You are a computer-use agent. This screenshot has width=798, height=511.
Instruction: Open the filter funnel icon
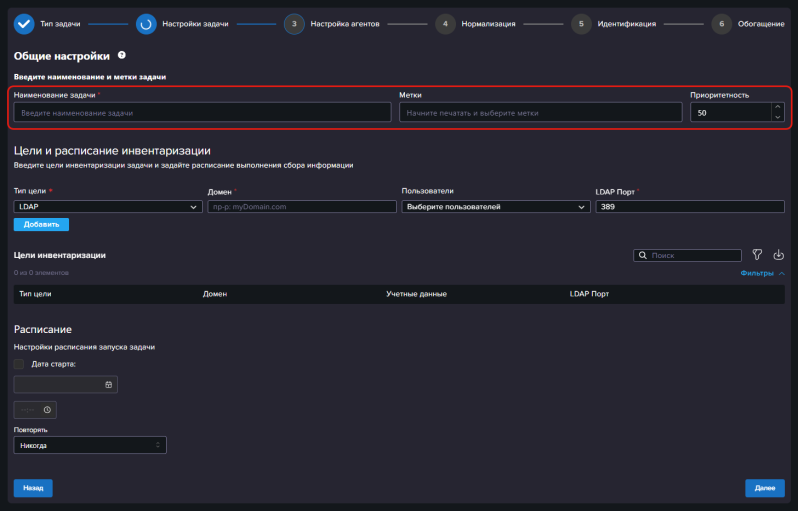tap(757, 254)
